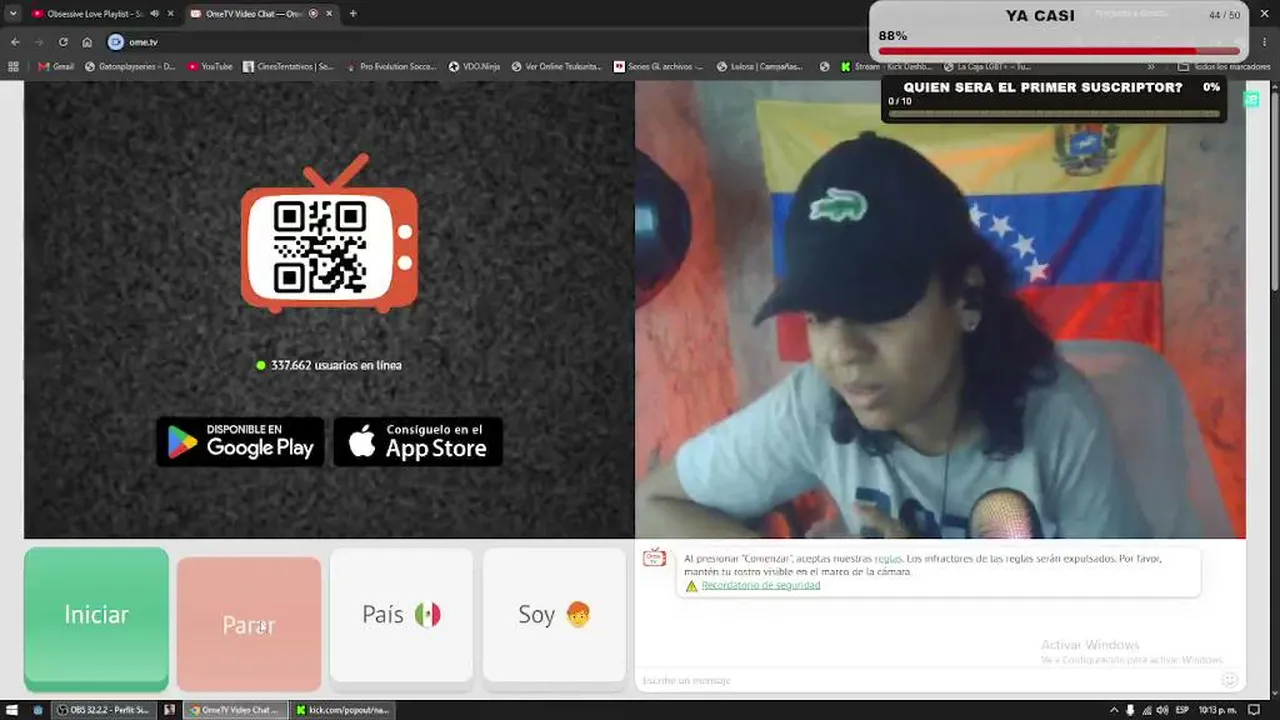Open the CinesTentativos bookmark
Screen dimensions: 1280x720
tap(288, 67)
